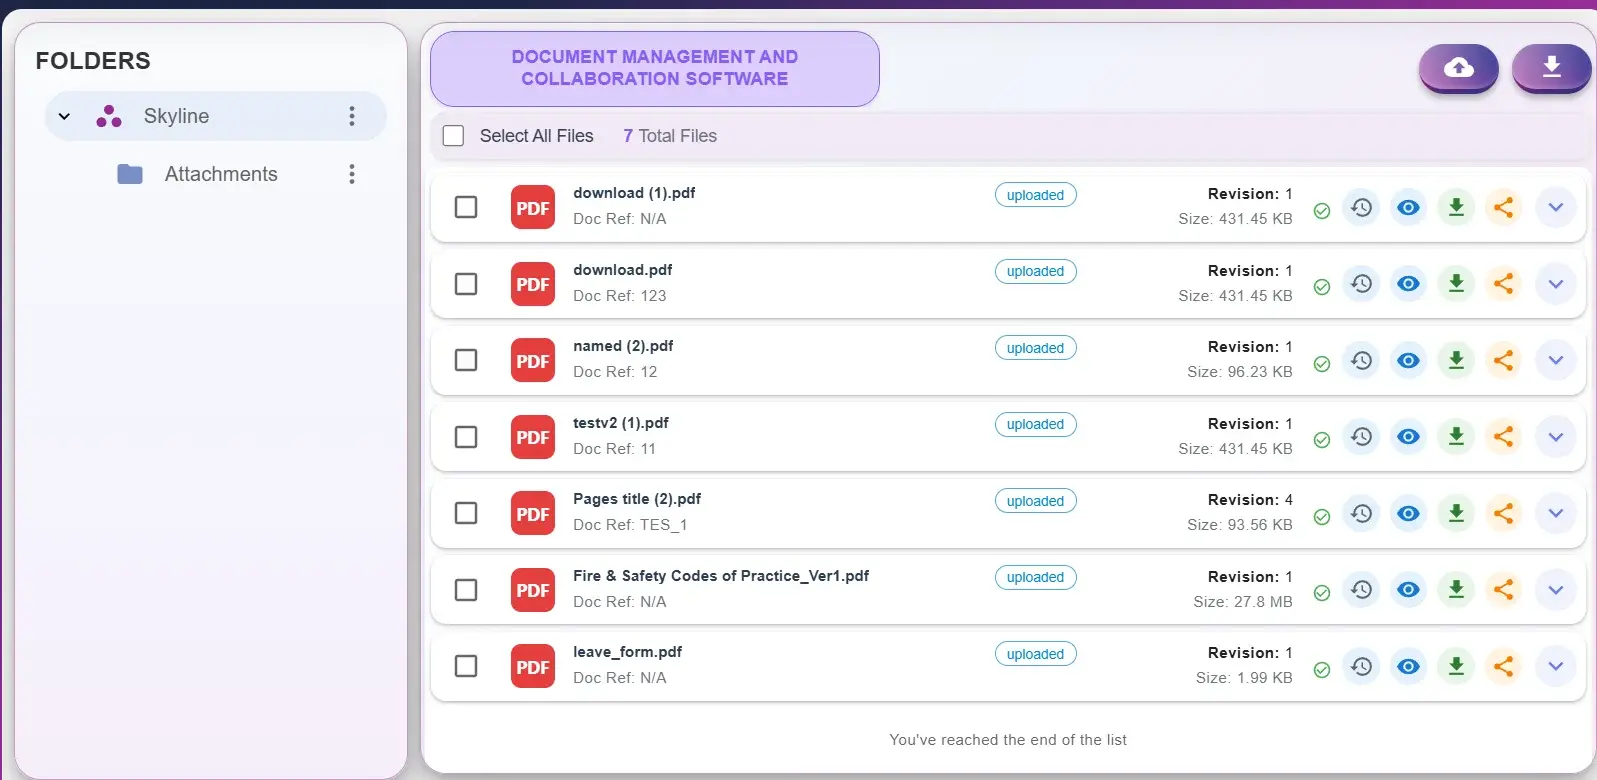
Task: Expand details for Pages title (2).pdf
Action: coord(1555,513)
